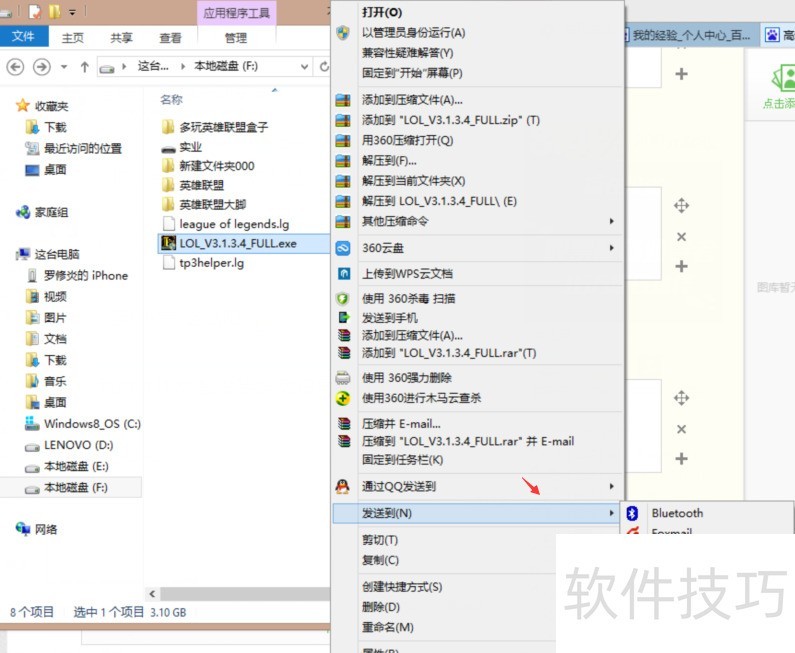Select the 新建文件夹000 folder
This screenshot has width=795, height=653.
click(216, 166)
